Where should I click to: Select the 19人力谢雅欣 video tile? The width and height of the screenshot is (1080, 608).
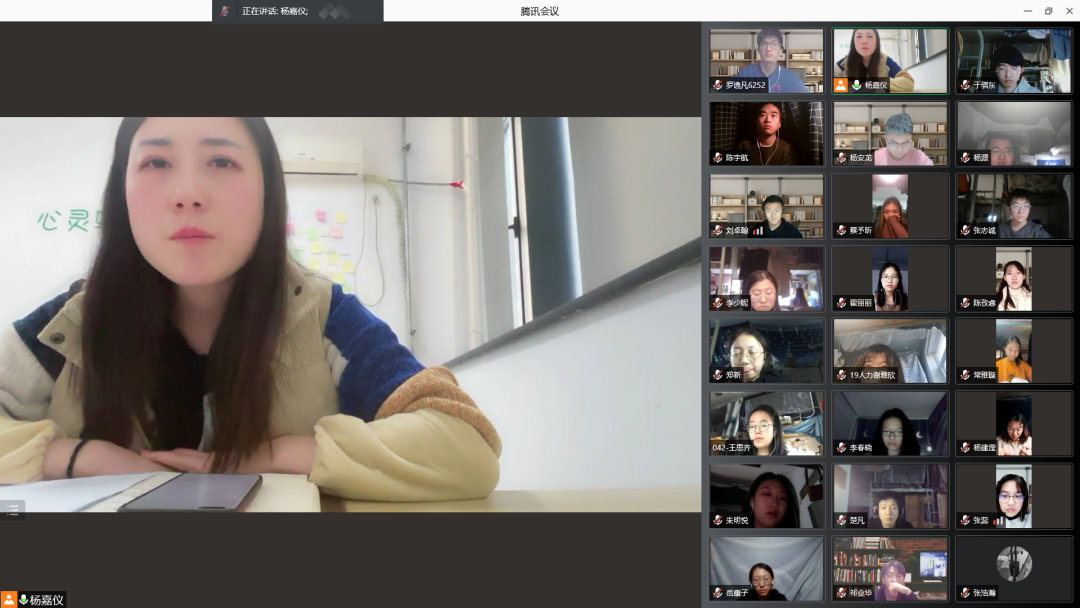[890, 350]
